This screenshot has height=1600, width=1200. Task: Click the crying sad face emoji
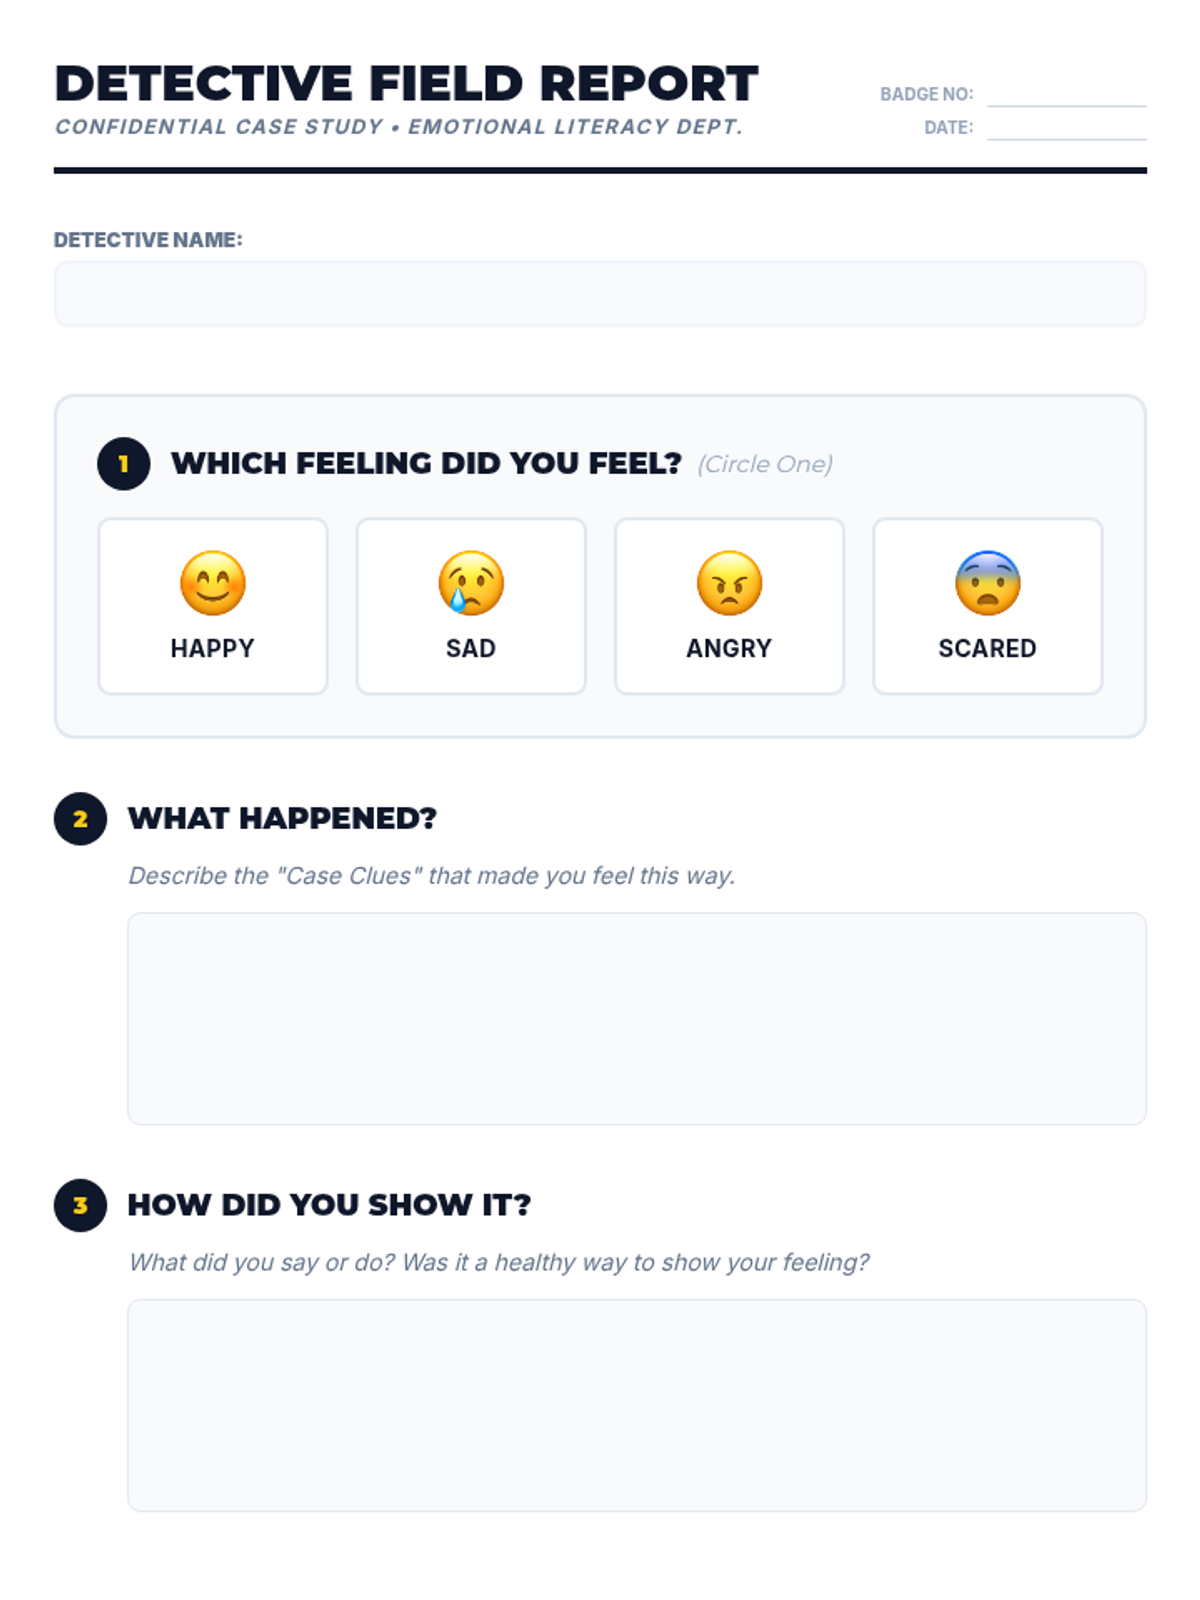tap(471, 583)
